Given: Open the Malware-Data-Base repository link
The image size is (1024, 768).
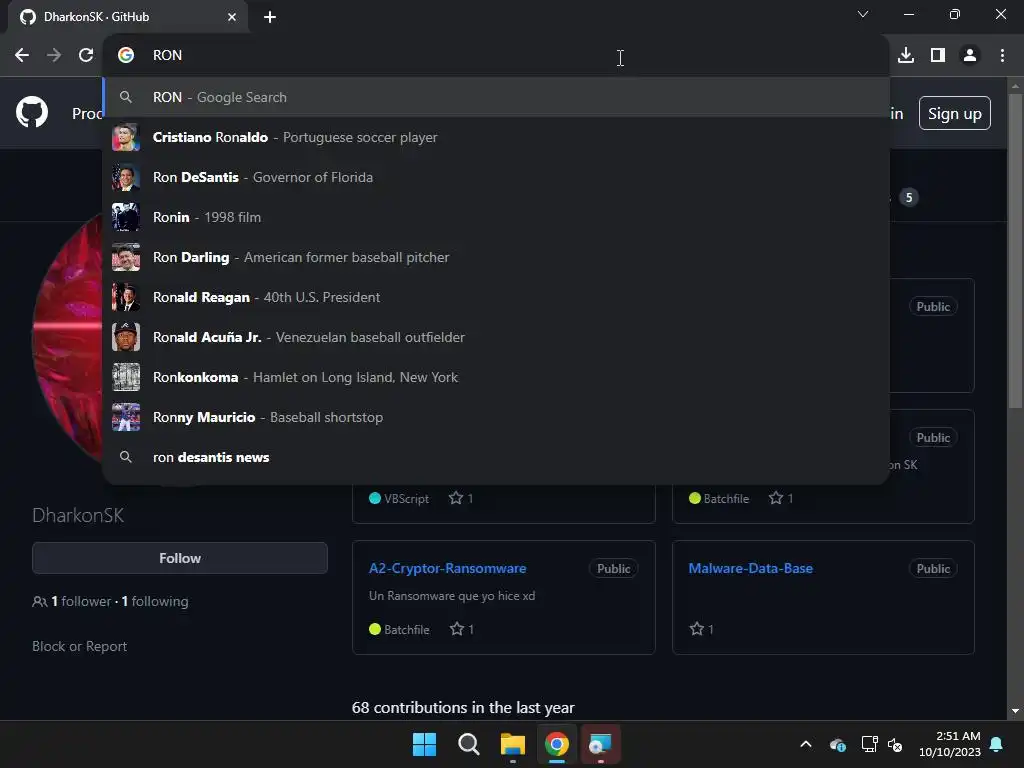Looking at the screenshot, I should click(x=750, y=568).
